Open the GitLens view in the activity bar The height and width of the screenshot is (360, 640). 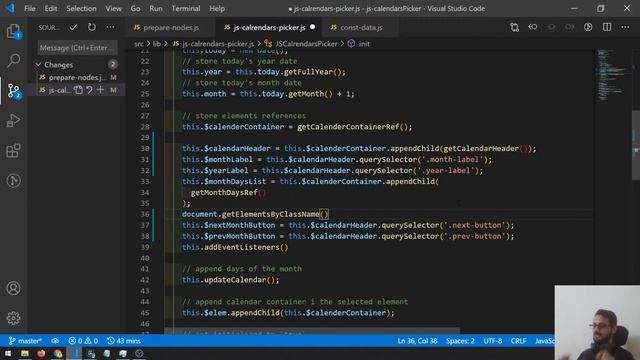13,180
